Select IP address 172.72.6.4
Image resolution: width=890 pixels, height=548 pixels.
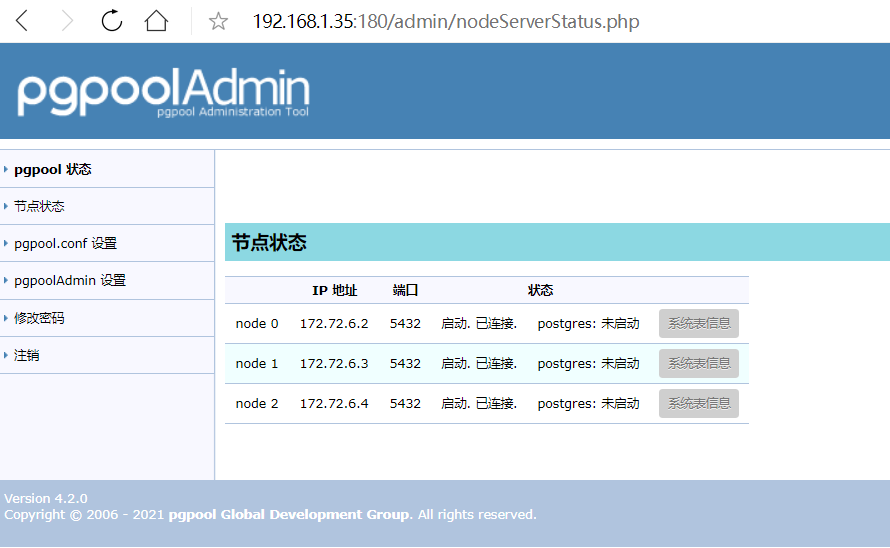[x=334, y=404]
